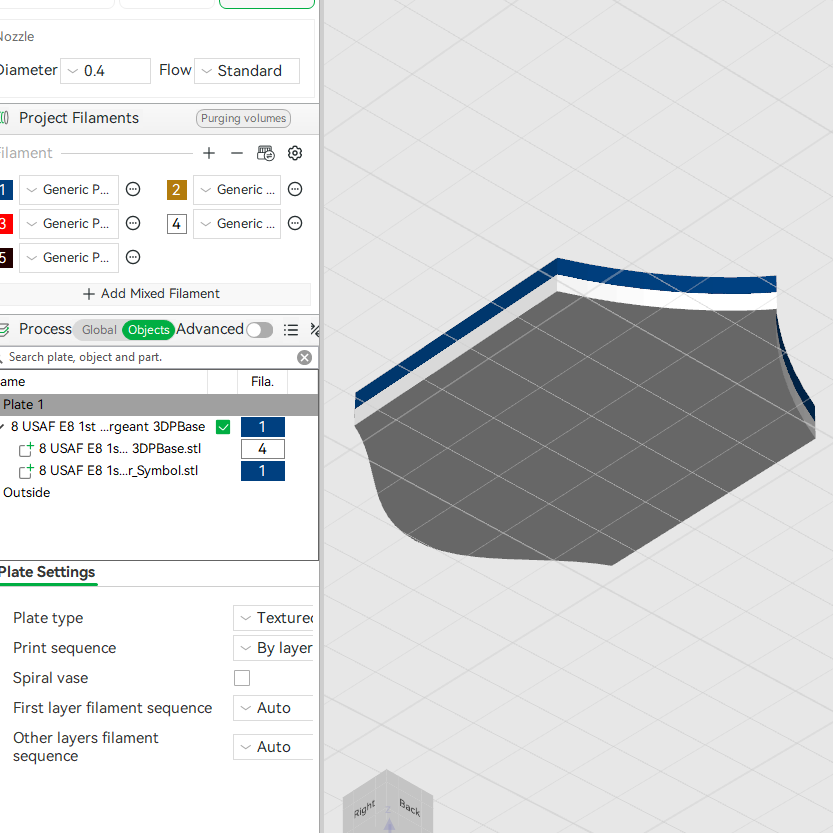Click filament 1 blue color swatch

6,190
